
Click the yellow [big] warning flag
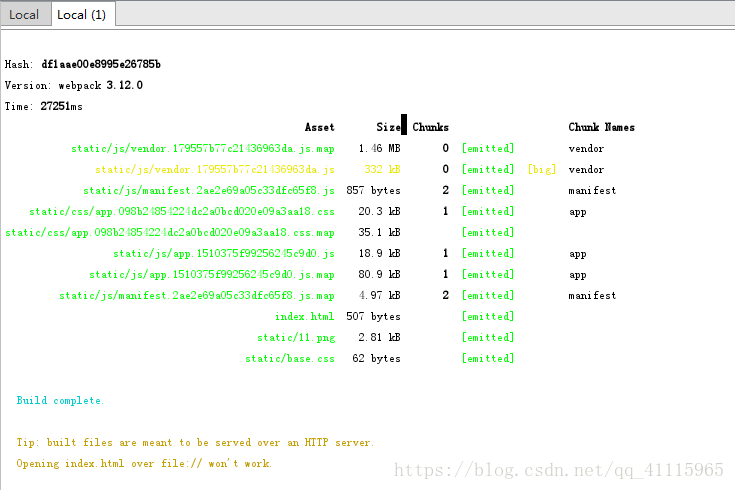coord(541,170)
